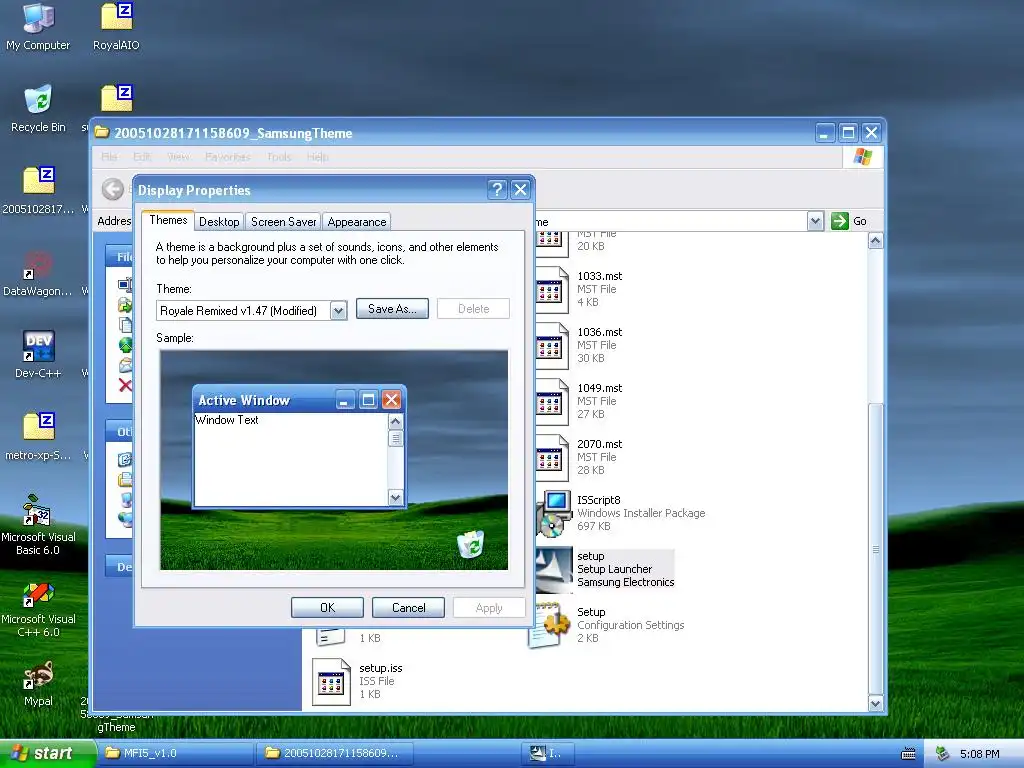Image resolution: width=1024 pixels, height=768 pixels.
Task: Click the Explorer Back arrow button
Action: [x=112, y=189]
